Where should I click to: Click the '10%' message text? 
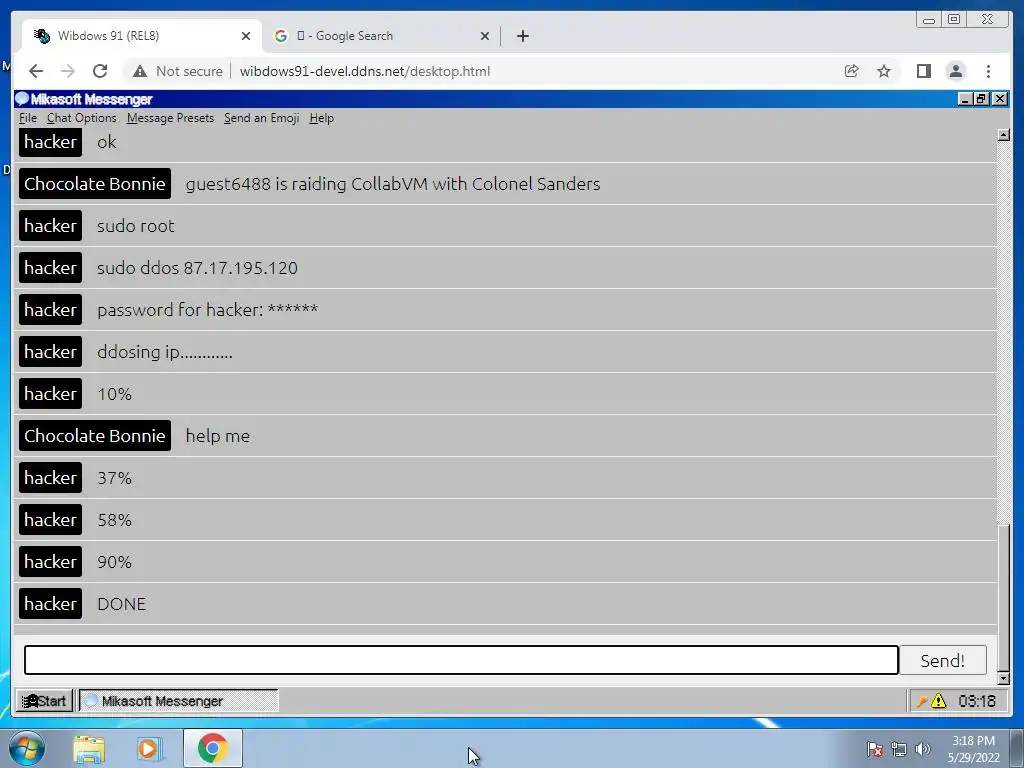pos(114,394)
